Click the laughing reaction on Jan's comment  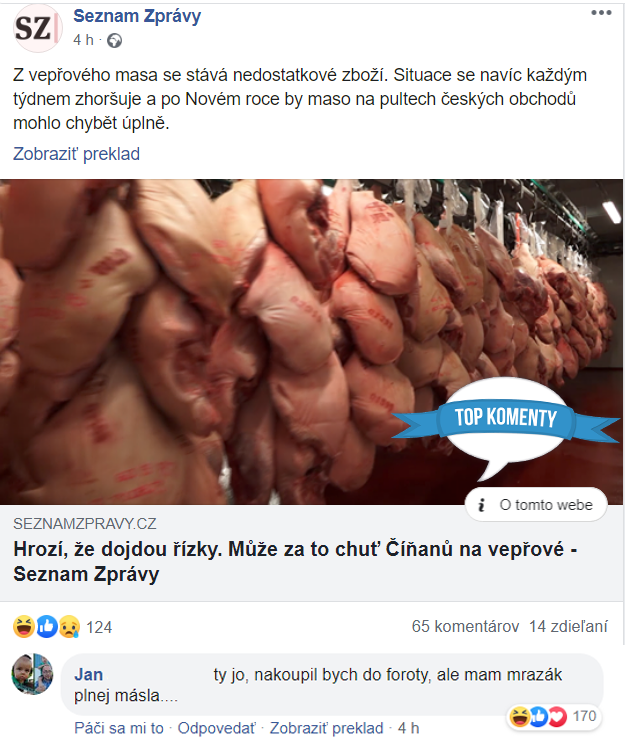click(x=519, y=716)
